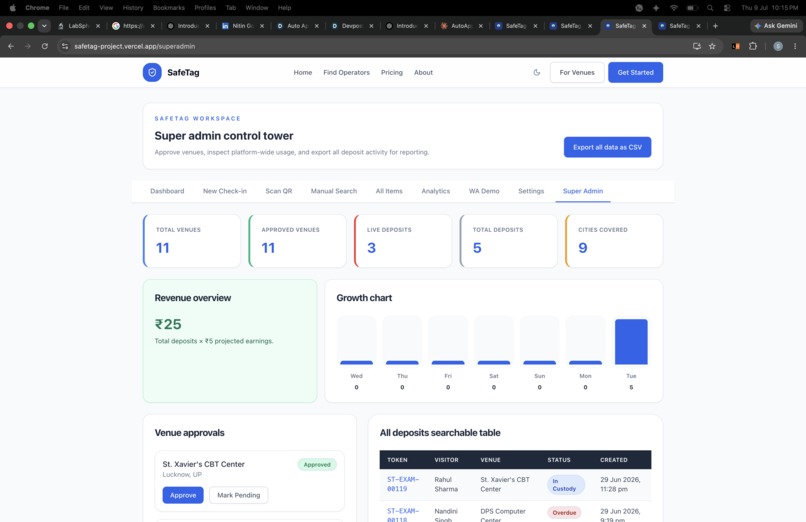This screenshot has width=806, height=522.
Task: Click the TOKEN column header
Action: click(x=397, y=460)
